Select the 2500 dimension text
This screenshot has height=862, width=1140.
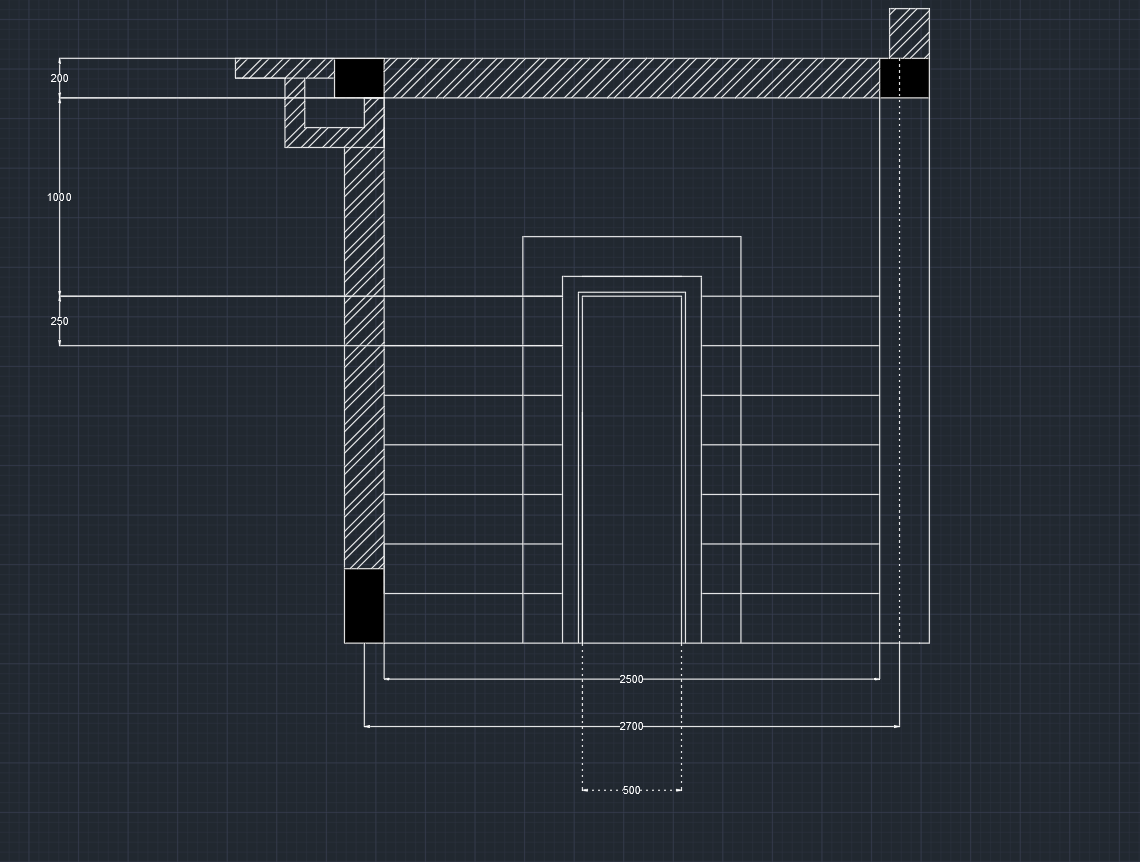click(630, 678)
